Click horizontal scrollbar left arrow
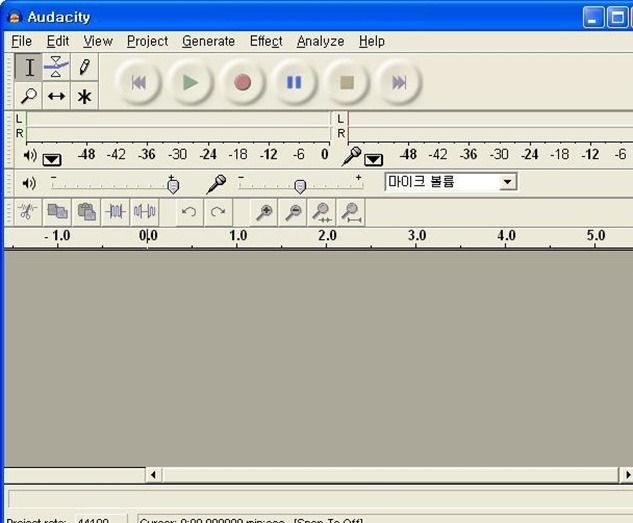This screenshot has width=633, height=523. pos(153,475)
